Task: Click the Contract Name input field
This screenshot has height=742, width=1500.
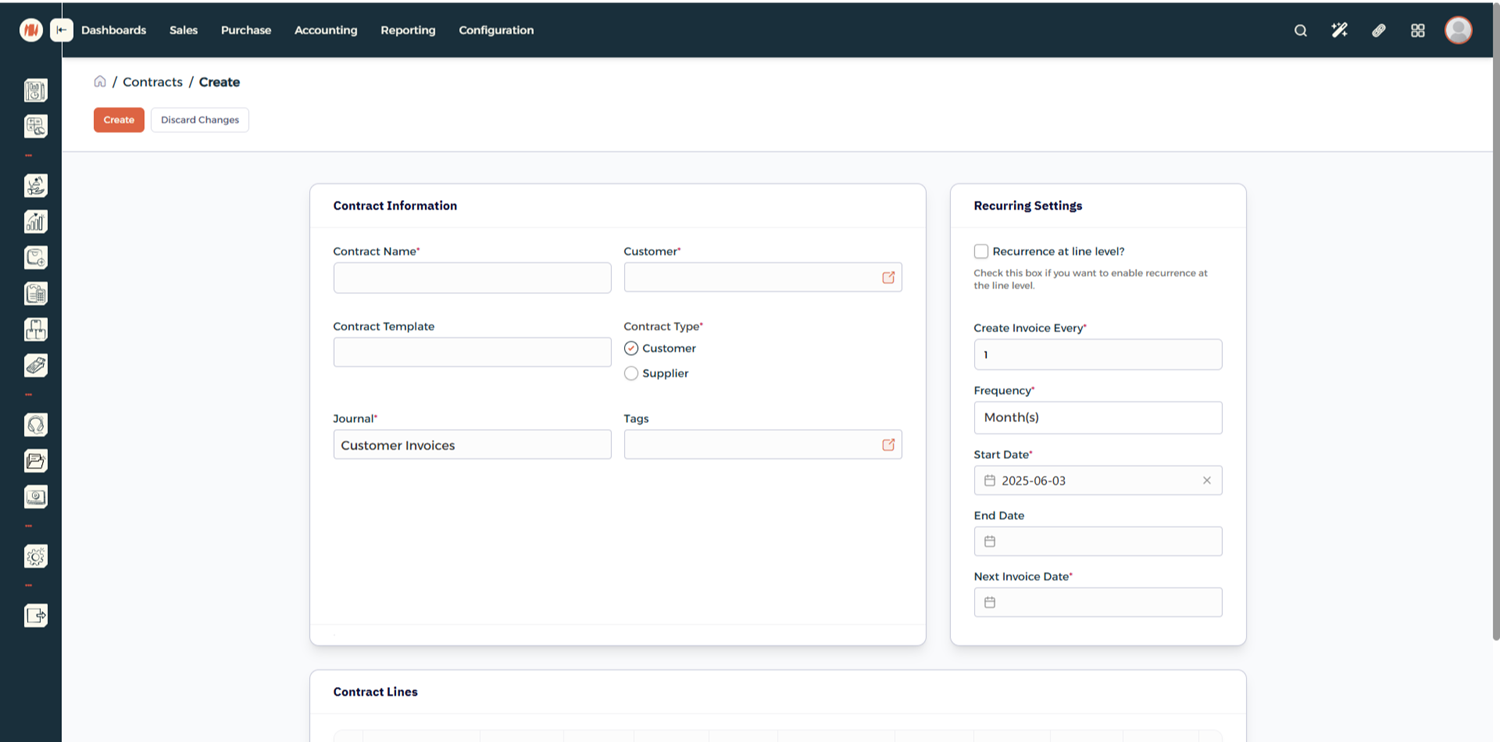Action: [x=472, y=277]
